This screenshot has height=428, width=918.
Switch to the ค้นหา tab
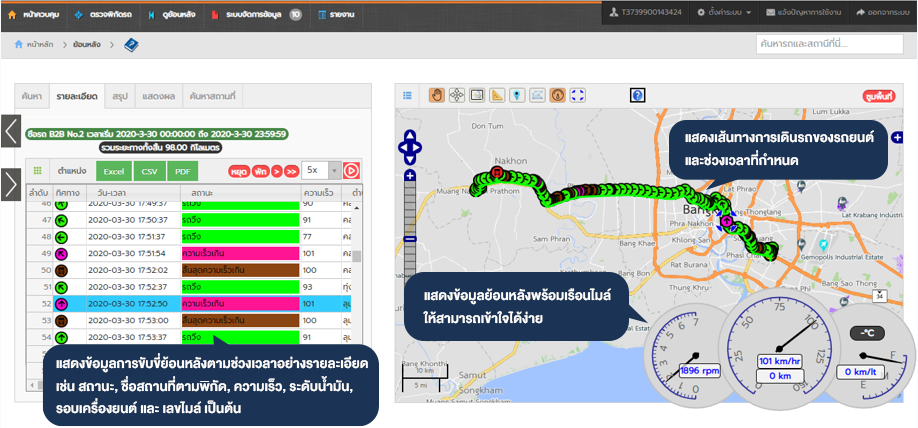32,96
